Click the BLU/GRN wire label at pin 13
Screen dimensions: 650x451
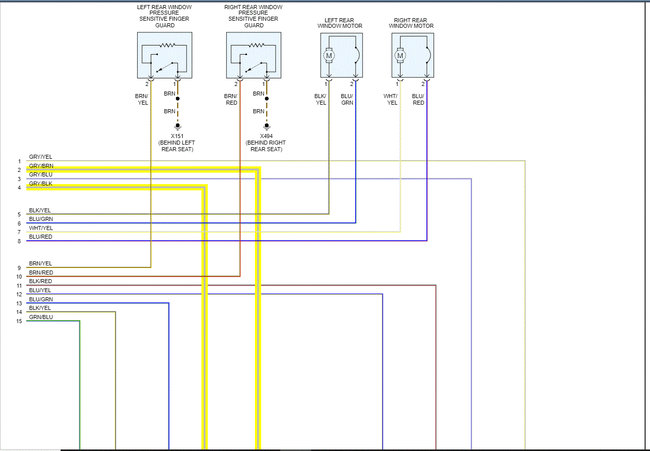point(41,299)
